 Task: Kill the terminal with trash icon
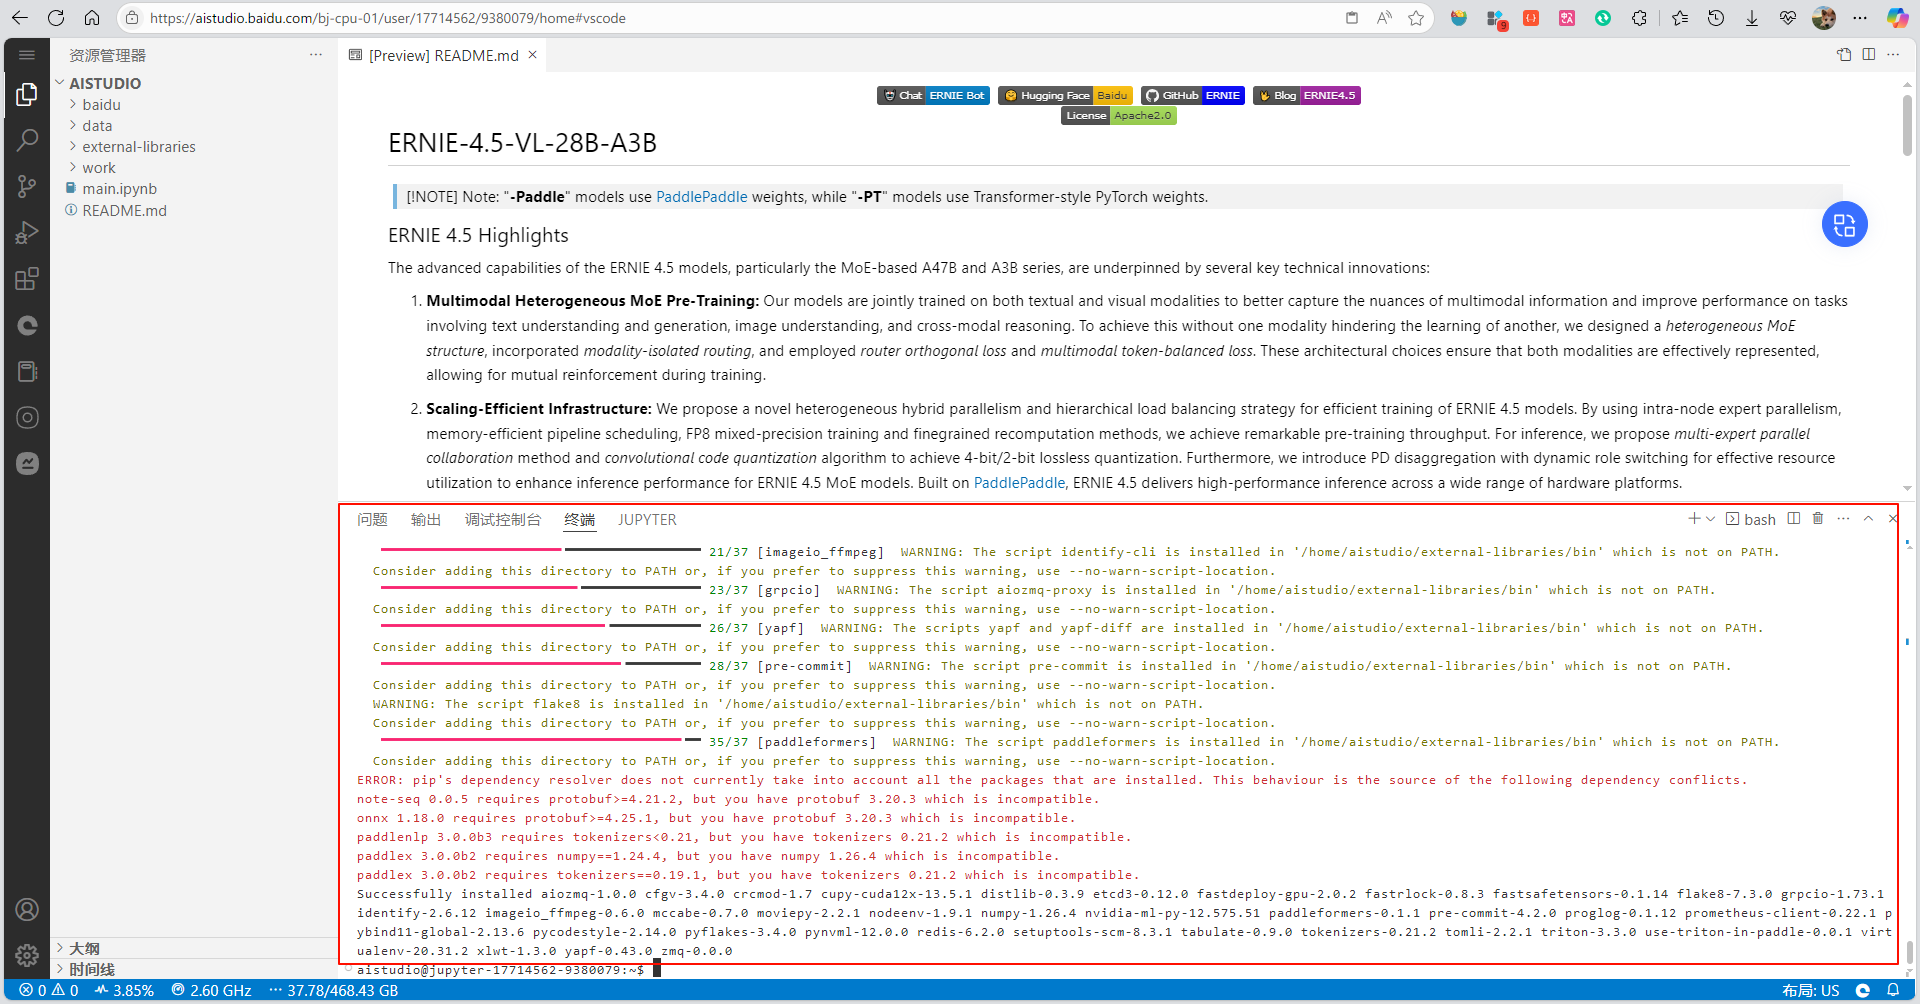coord(1818,519)
